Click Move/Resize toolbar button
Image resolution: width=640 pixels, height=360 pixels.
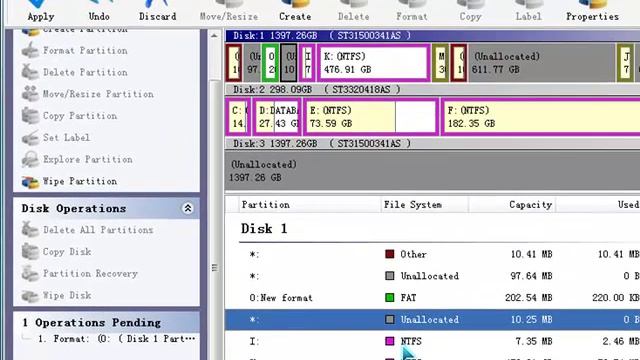[x=229, y=11]
